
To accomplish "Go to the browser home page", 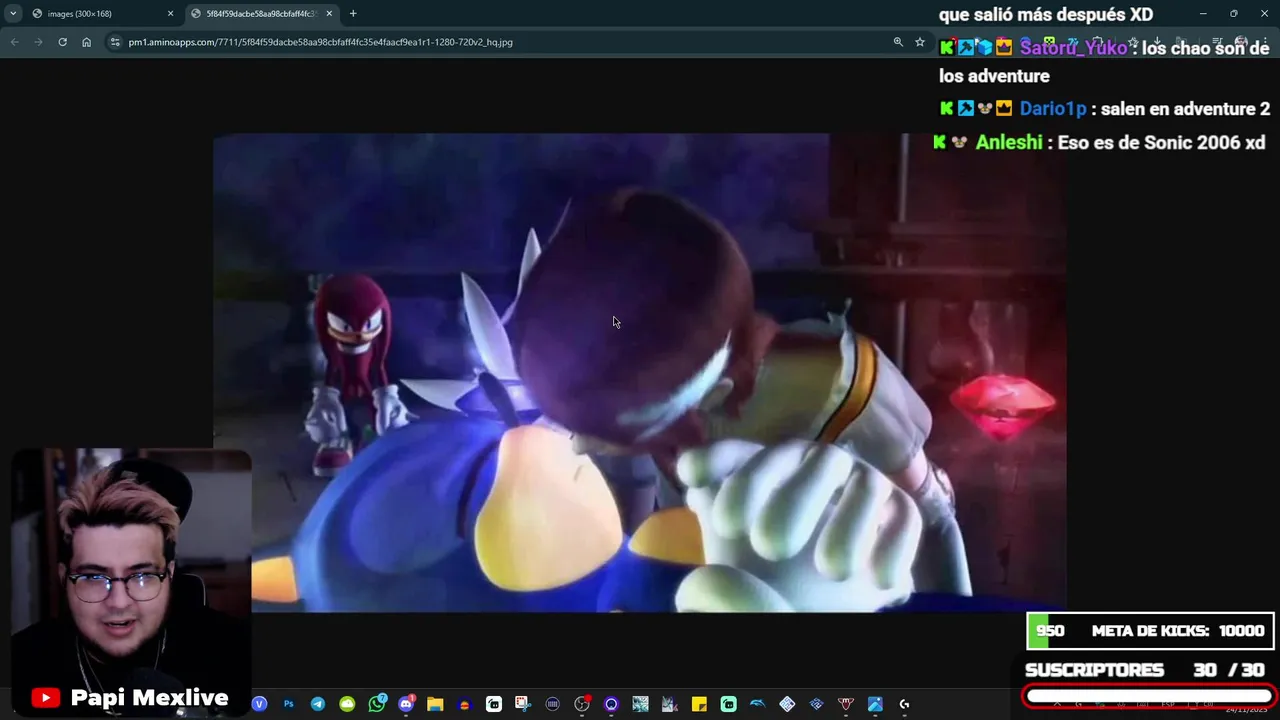I will pyautogui.click(x=86, y=42).
